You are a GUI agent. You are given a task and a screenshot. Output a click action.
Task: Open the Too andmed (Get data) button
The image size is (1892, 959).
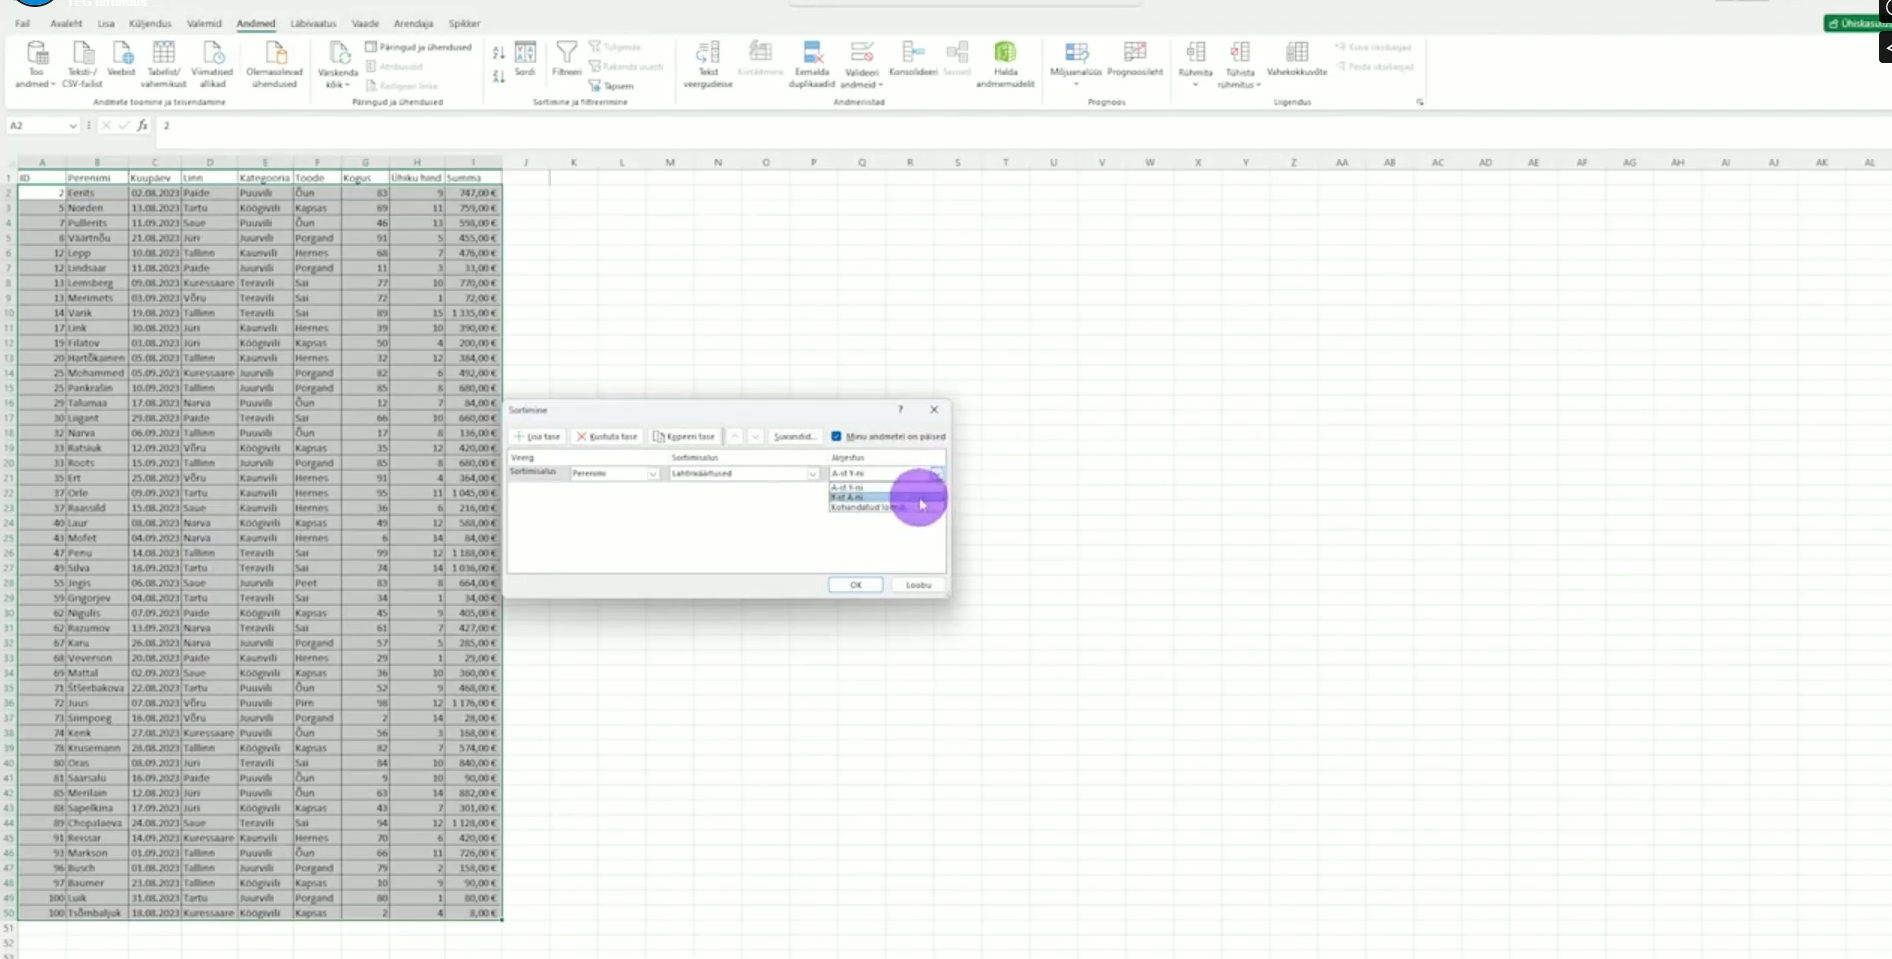pos(36,65)
